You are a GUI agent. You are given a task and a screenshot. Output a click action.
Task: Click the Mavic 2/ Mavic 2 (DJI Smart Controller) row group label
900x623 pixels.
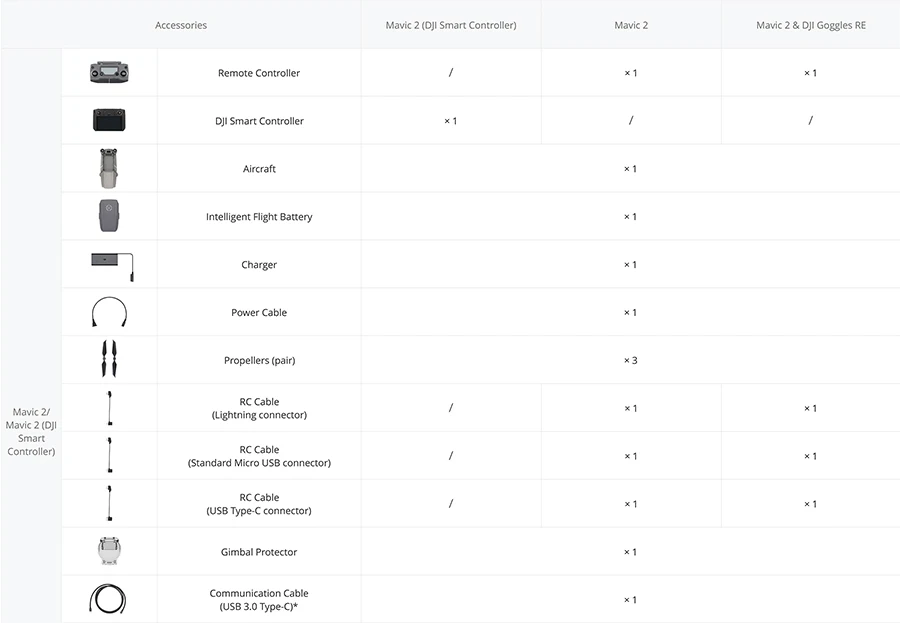(x=31, y=431)
